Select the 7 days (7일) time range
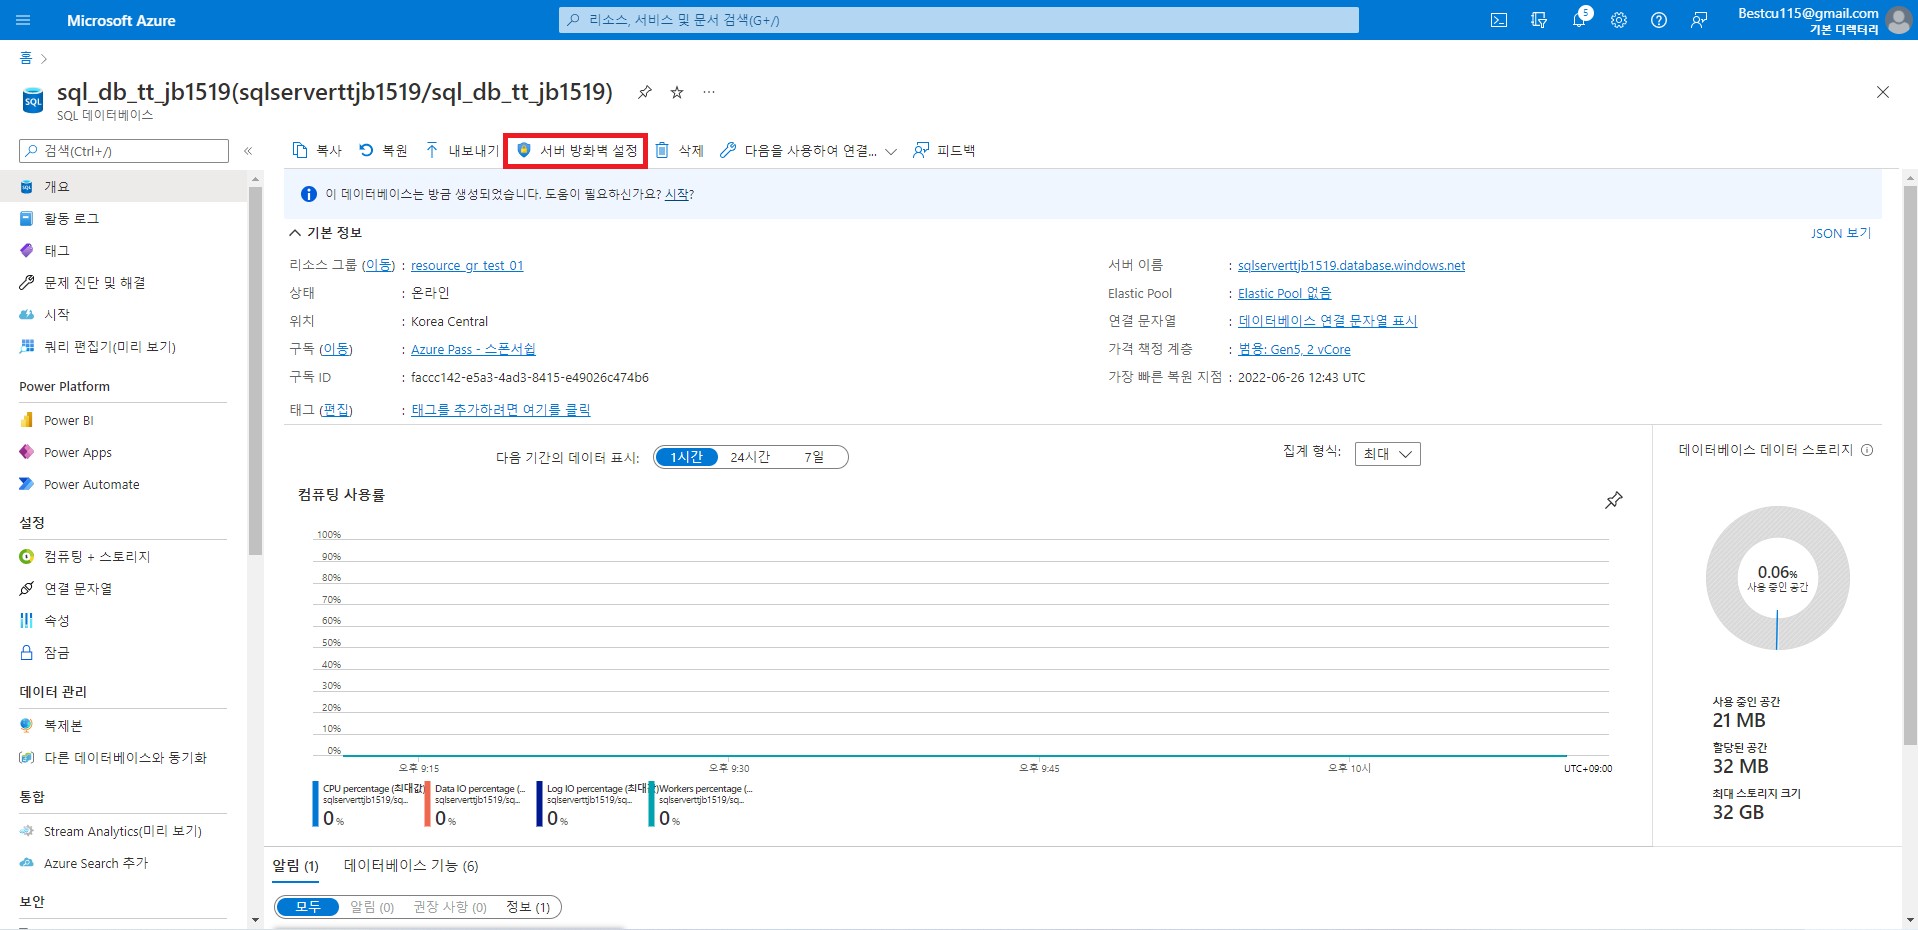This screenshot has height=930, width=1918. point(814,457)
